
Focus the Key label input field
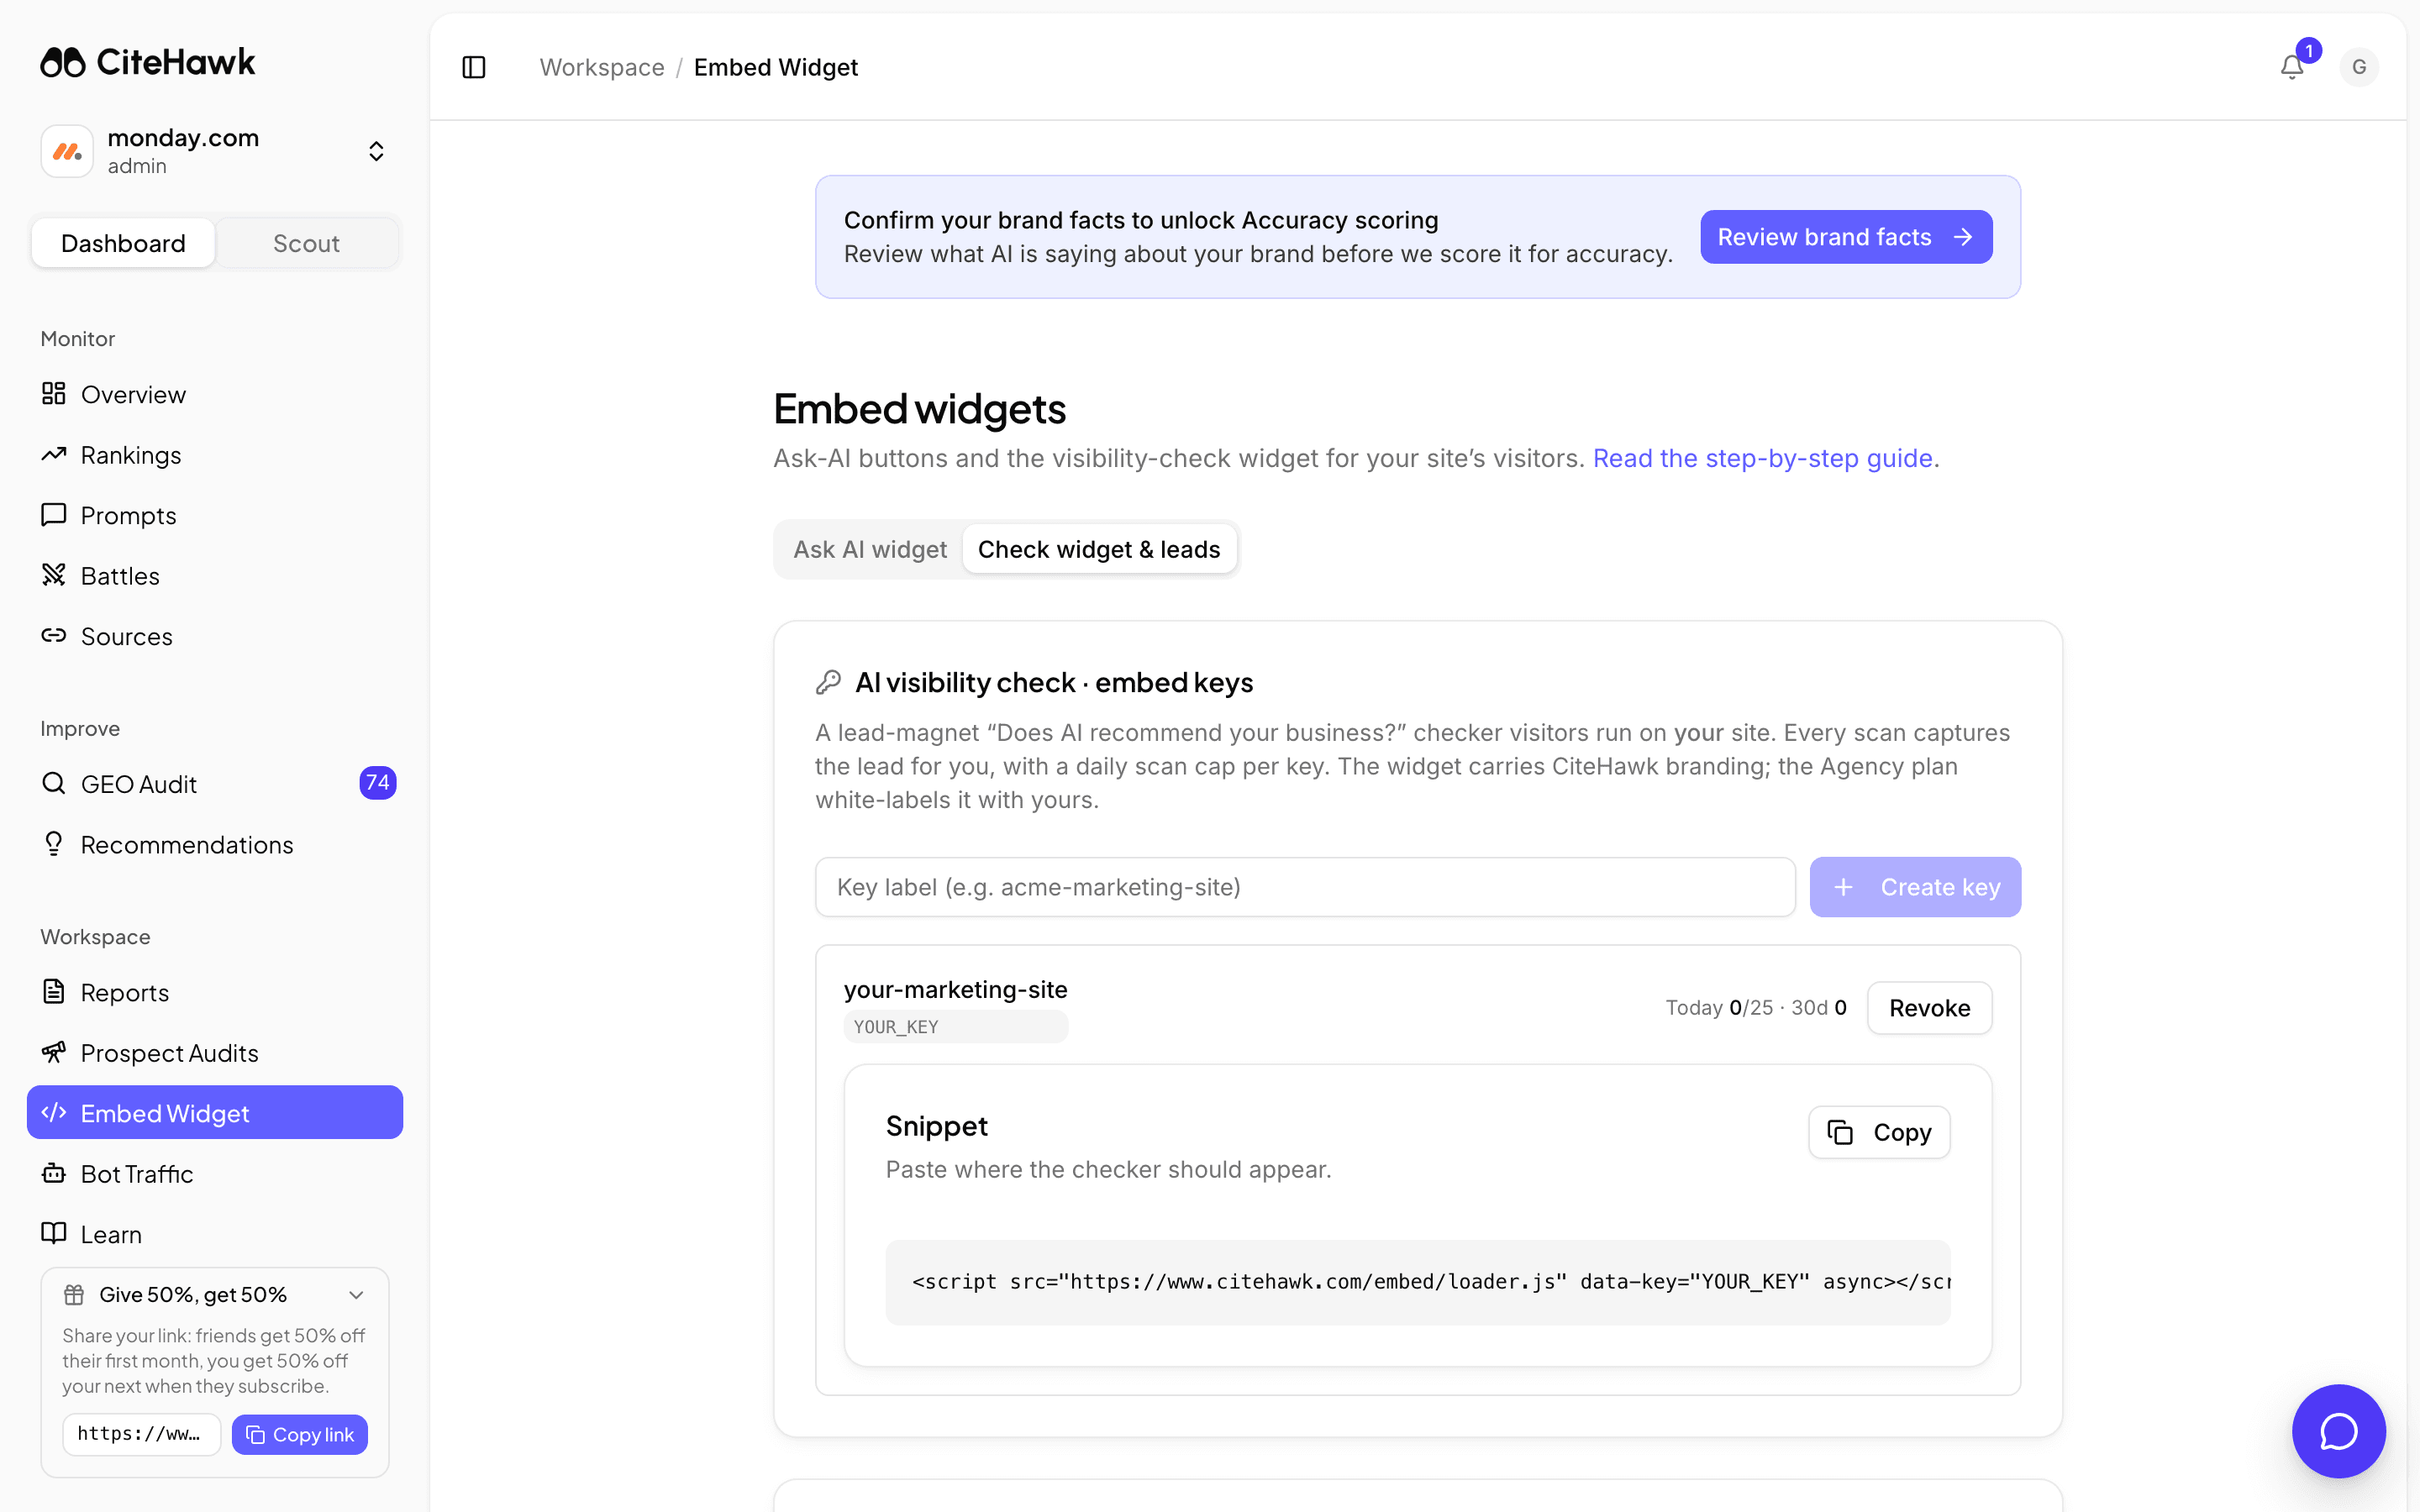click(x=1305, y=887)
